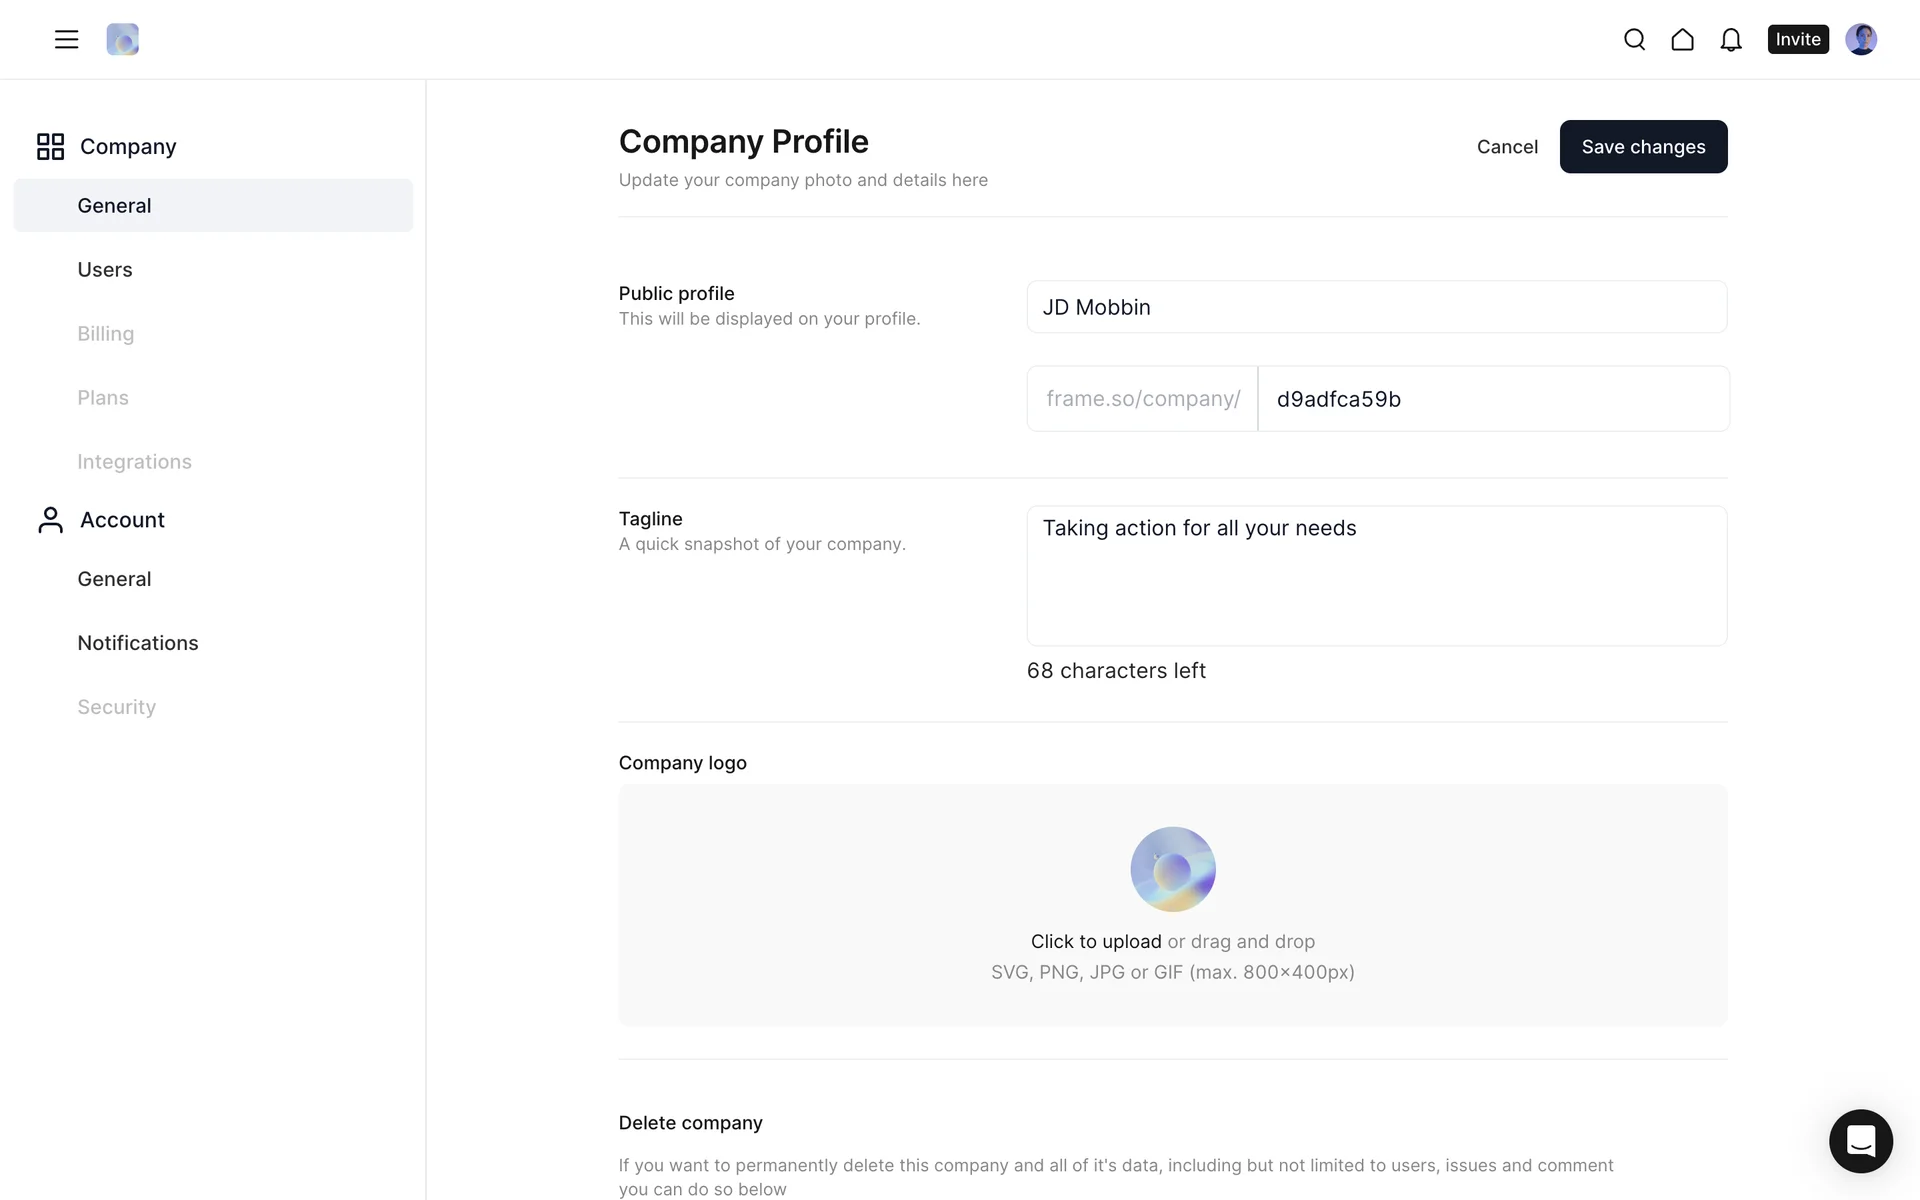Open user avatar in top right
Image resolution: width=1920 pixels, height=1200 pixels.
(1860, 39)
